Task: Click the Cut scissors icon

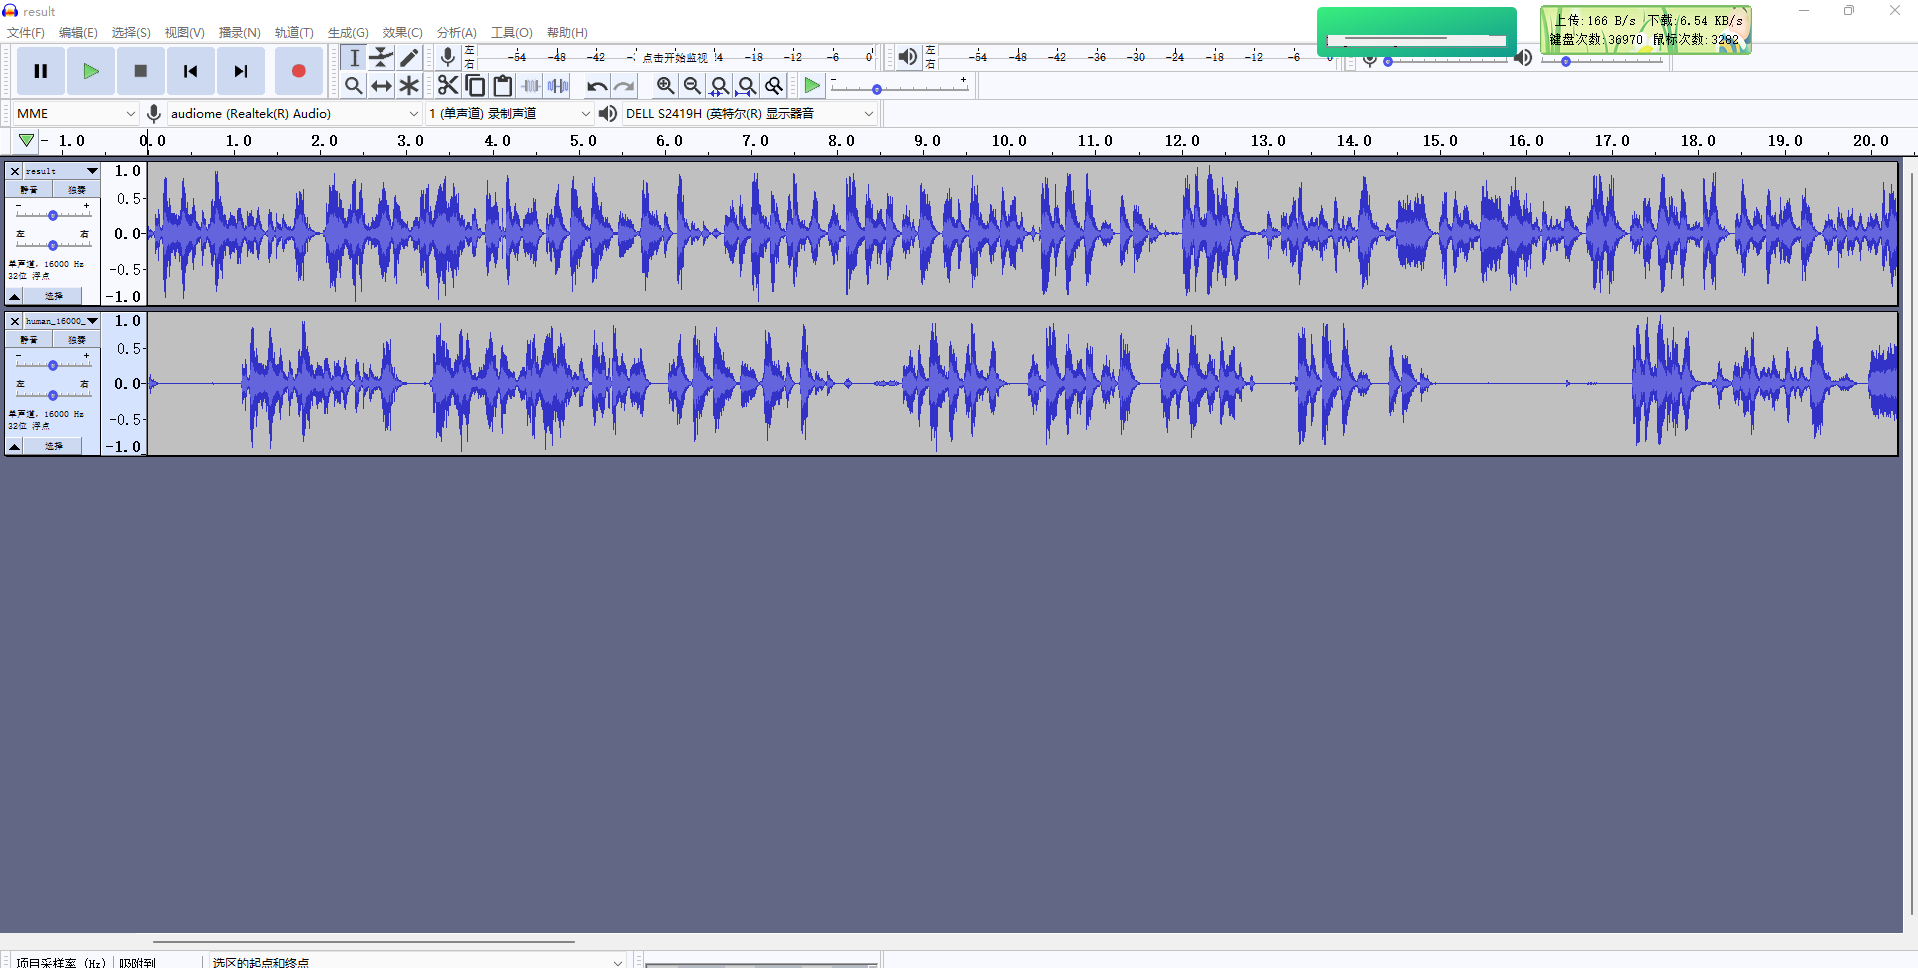Action: click(x=448, y=86)
